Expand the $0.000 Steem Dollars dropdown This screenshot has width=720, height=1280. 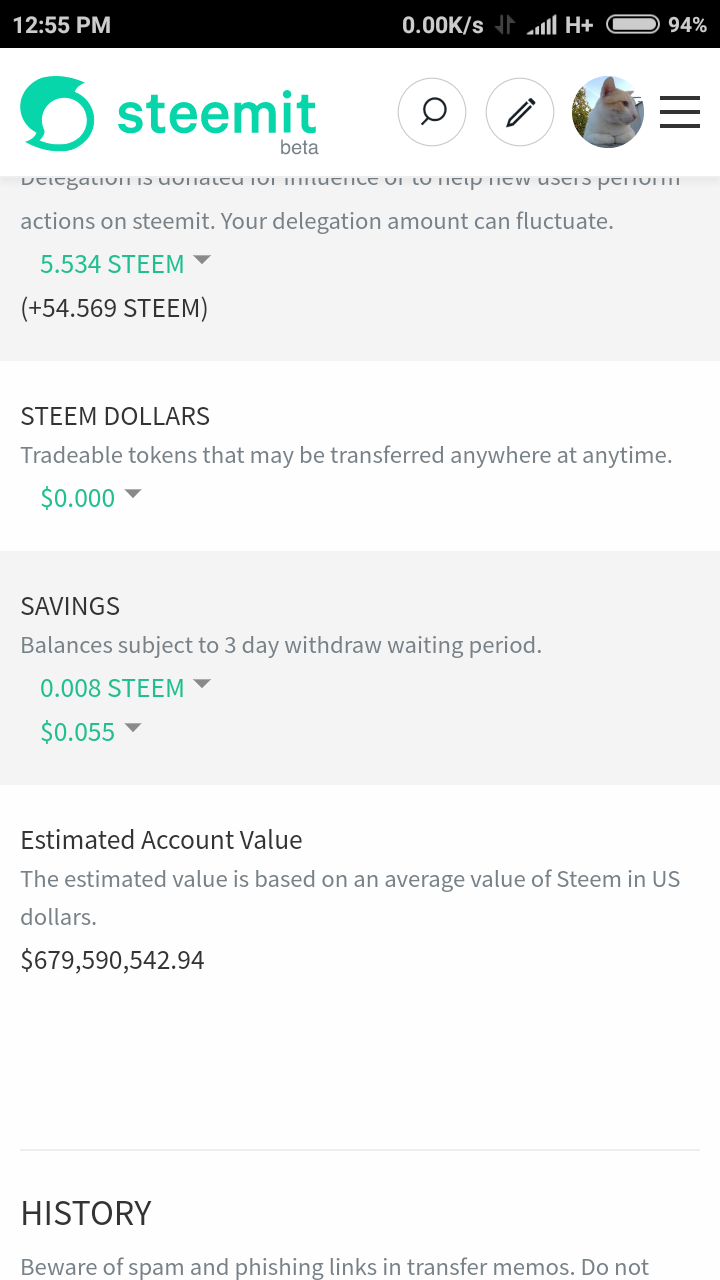click(x=90, y=498)
